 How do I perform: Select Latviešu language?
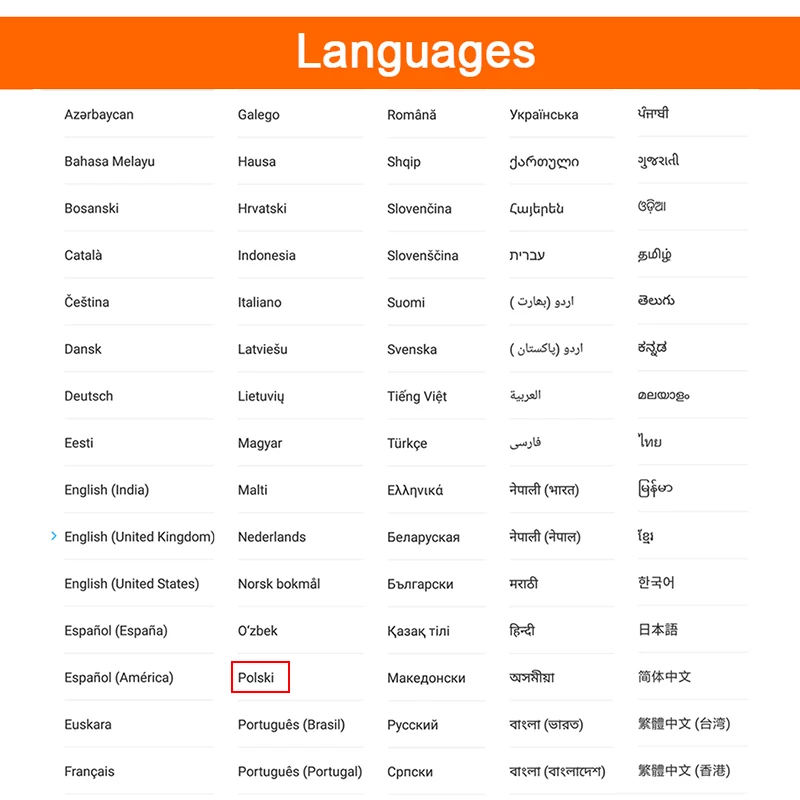pyautogui.click(x=263, y=349)
